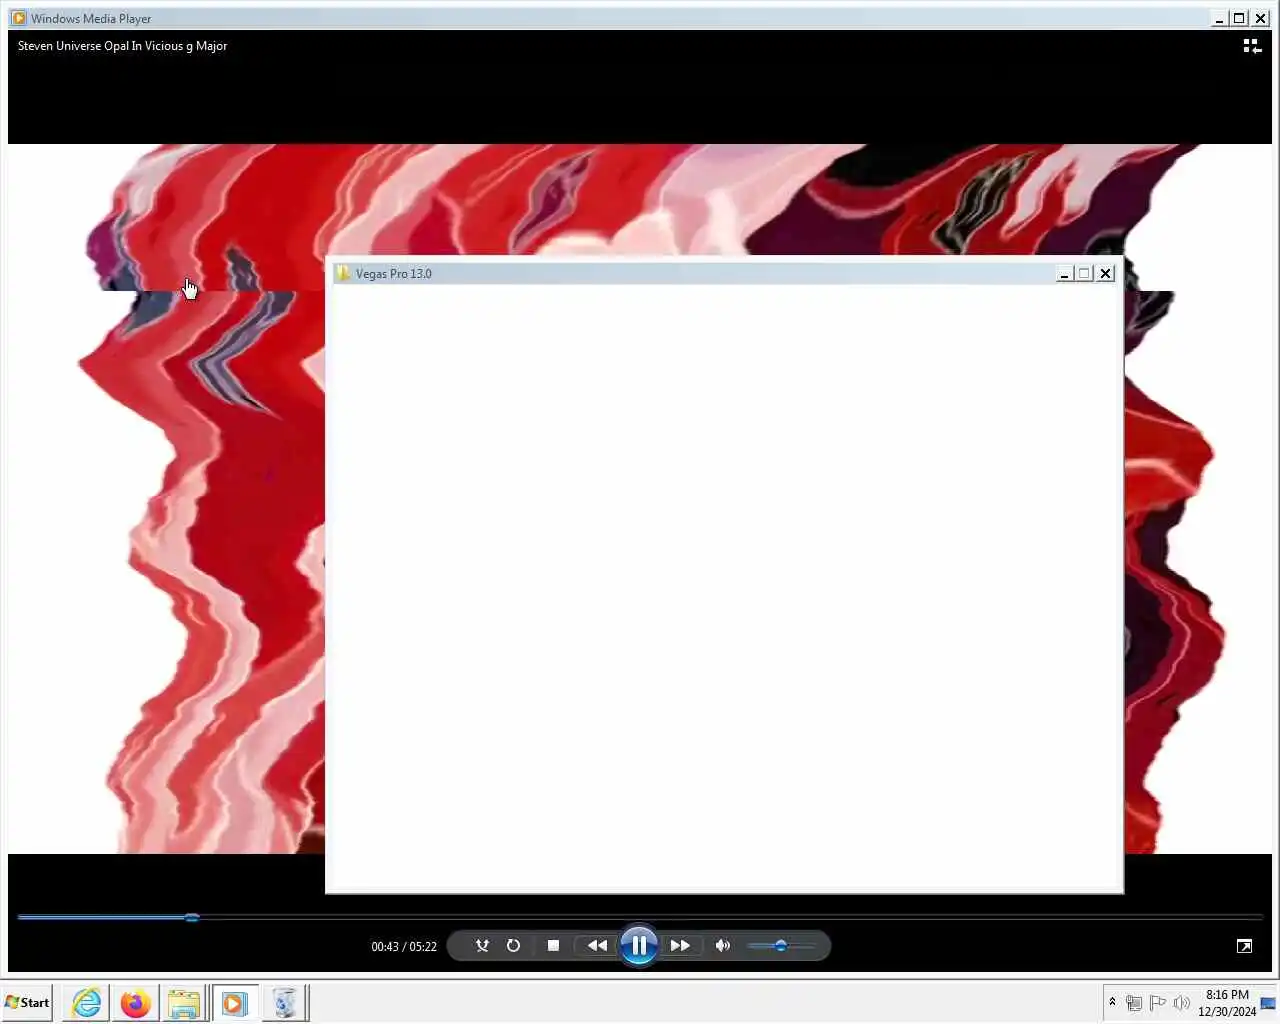Click the 00:43 / 05:22 time display
This screenshot has width=1280, height=1024.
(x=404, y=946)
